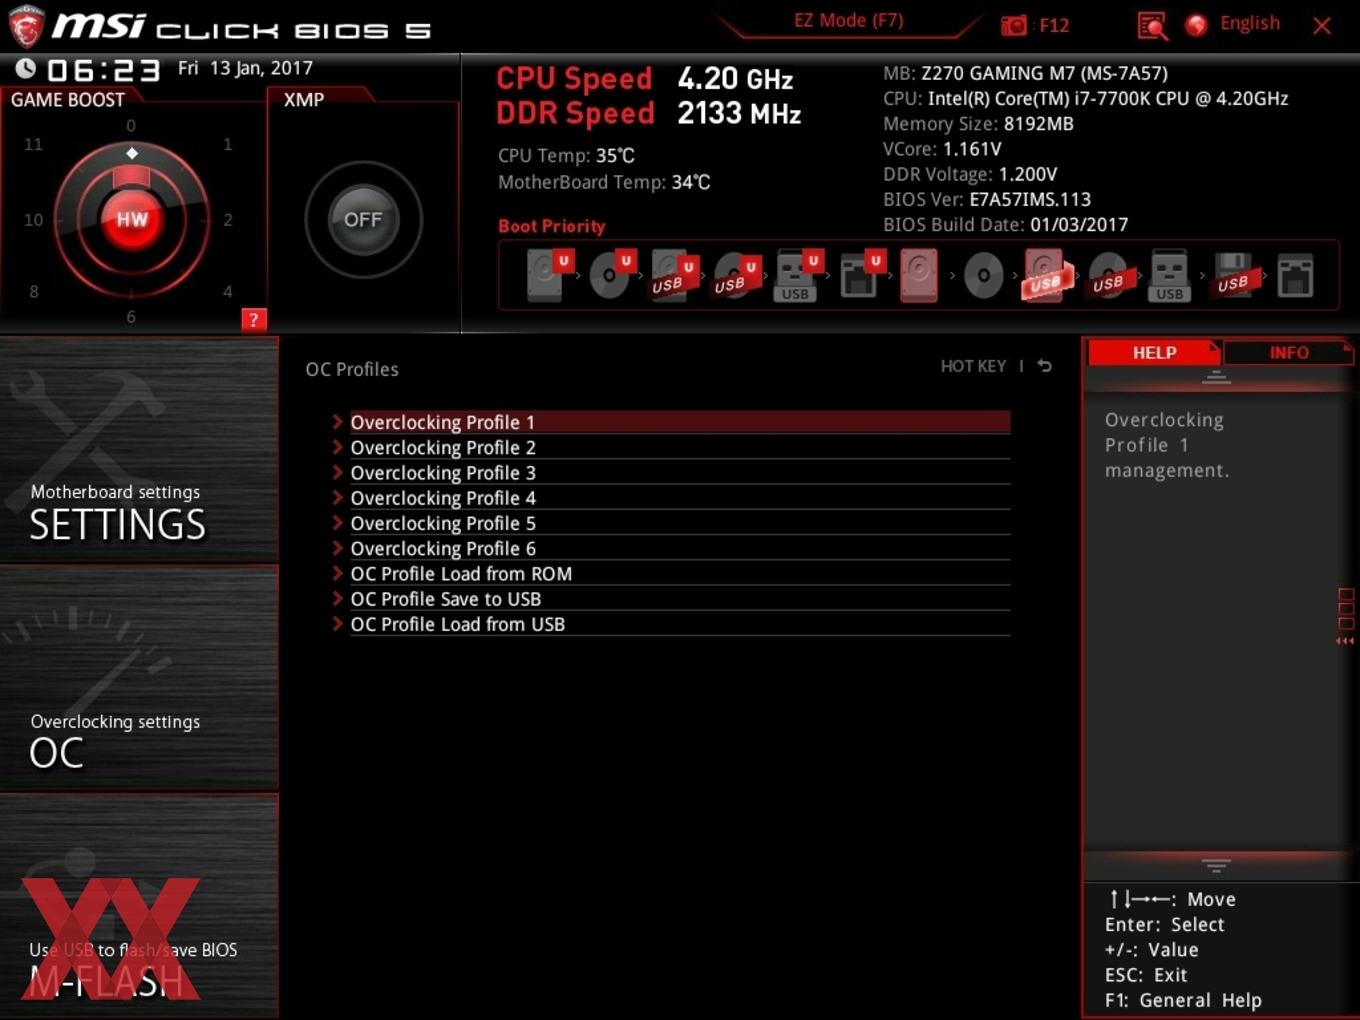Screen dimensions: 1360x1020
Task: Select the legacy CD/DVD boot icon without USB label
Action: click(x=983, y=275)
